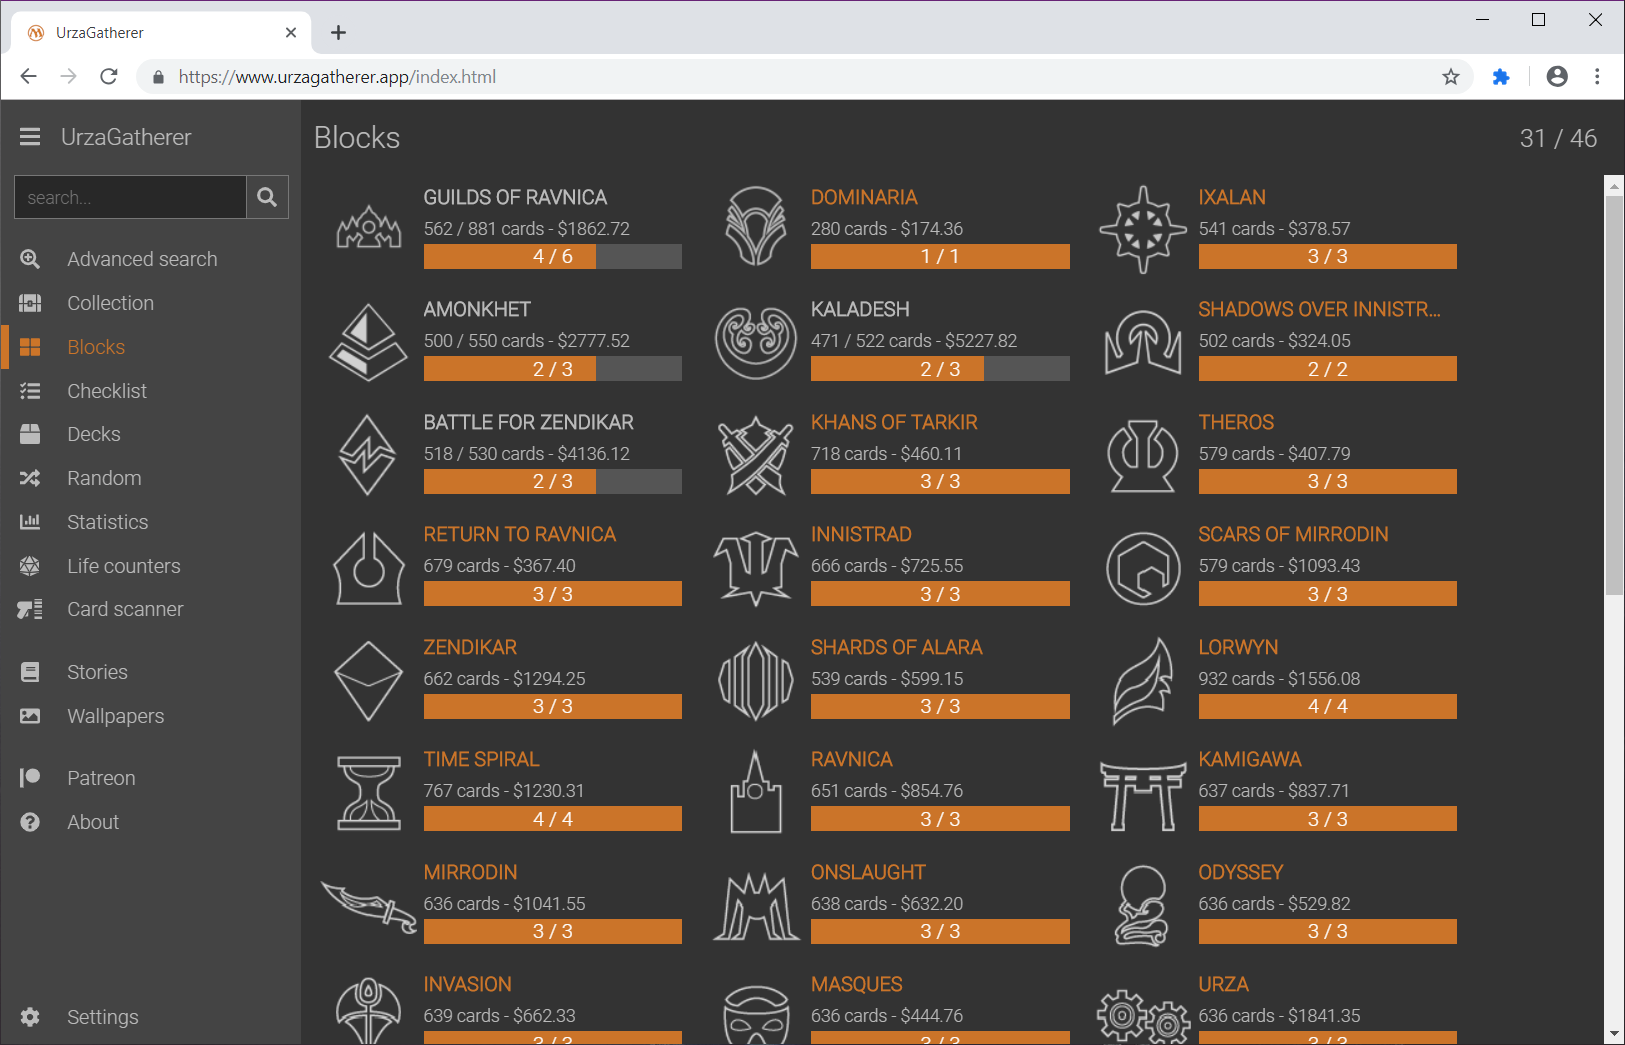Click the Battle for Zendikar block symbol
1625x1045 pixels.
click(x=367, y=454)
